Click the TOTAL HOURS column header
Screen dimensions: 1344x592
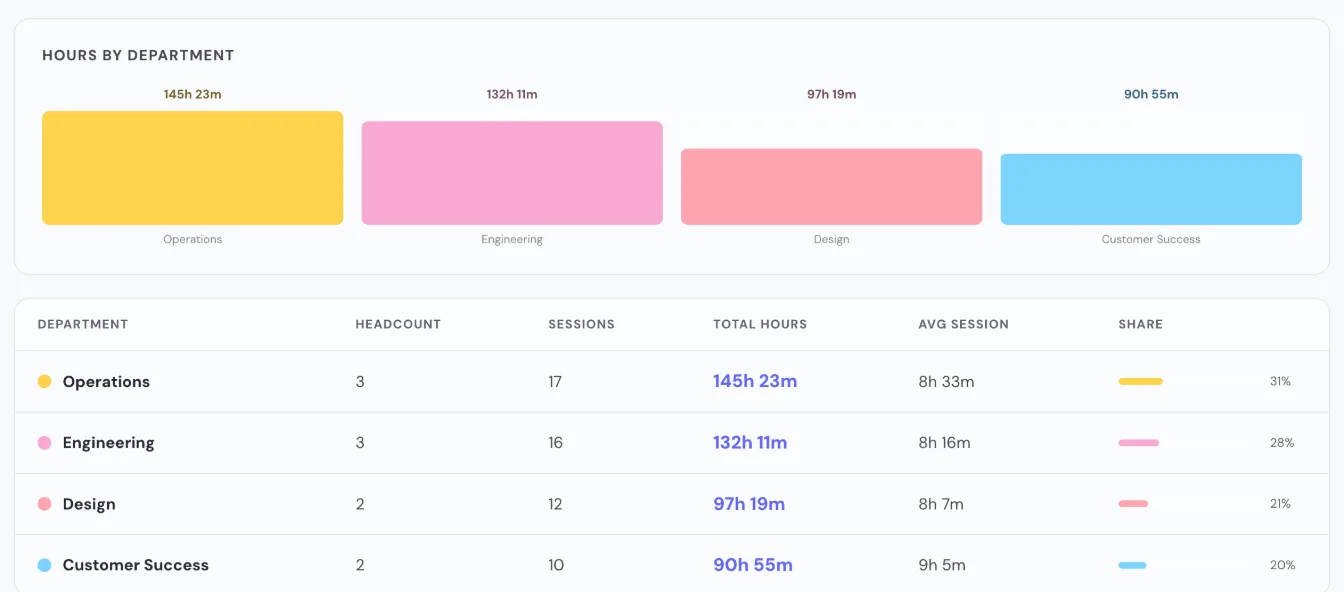(760, 324)
